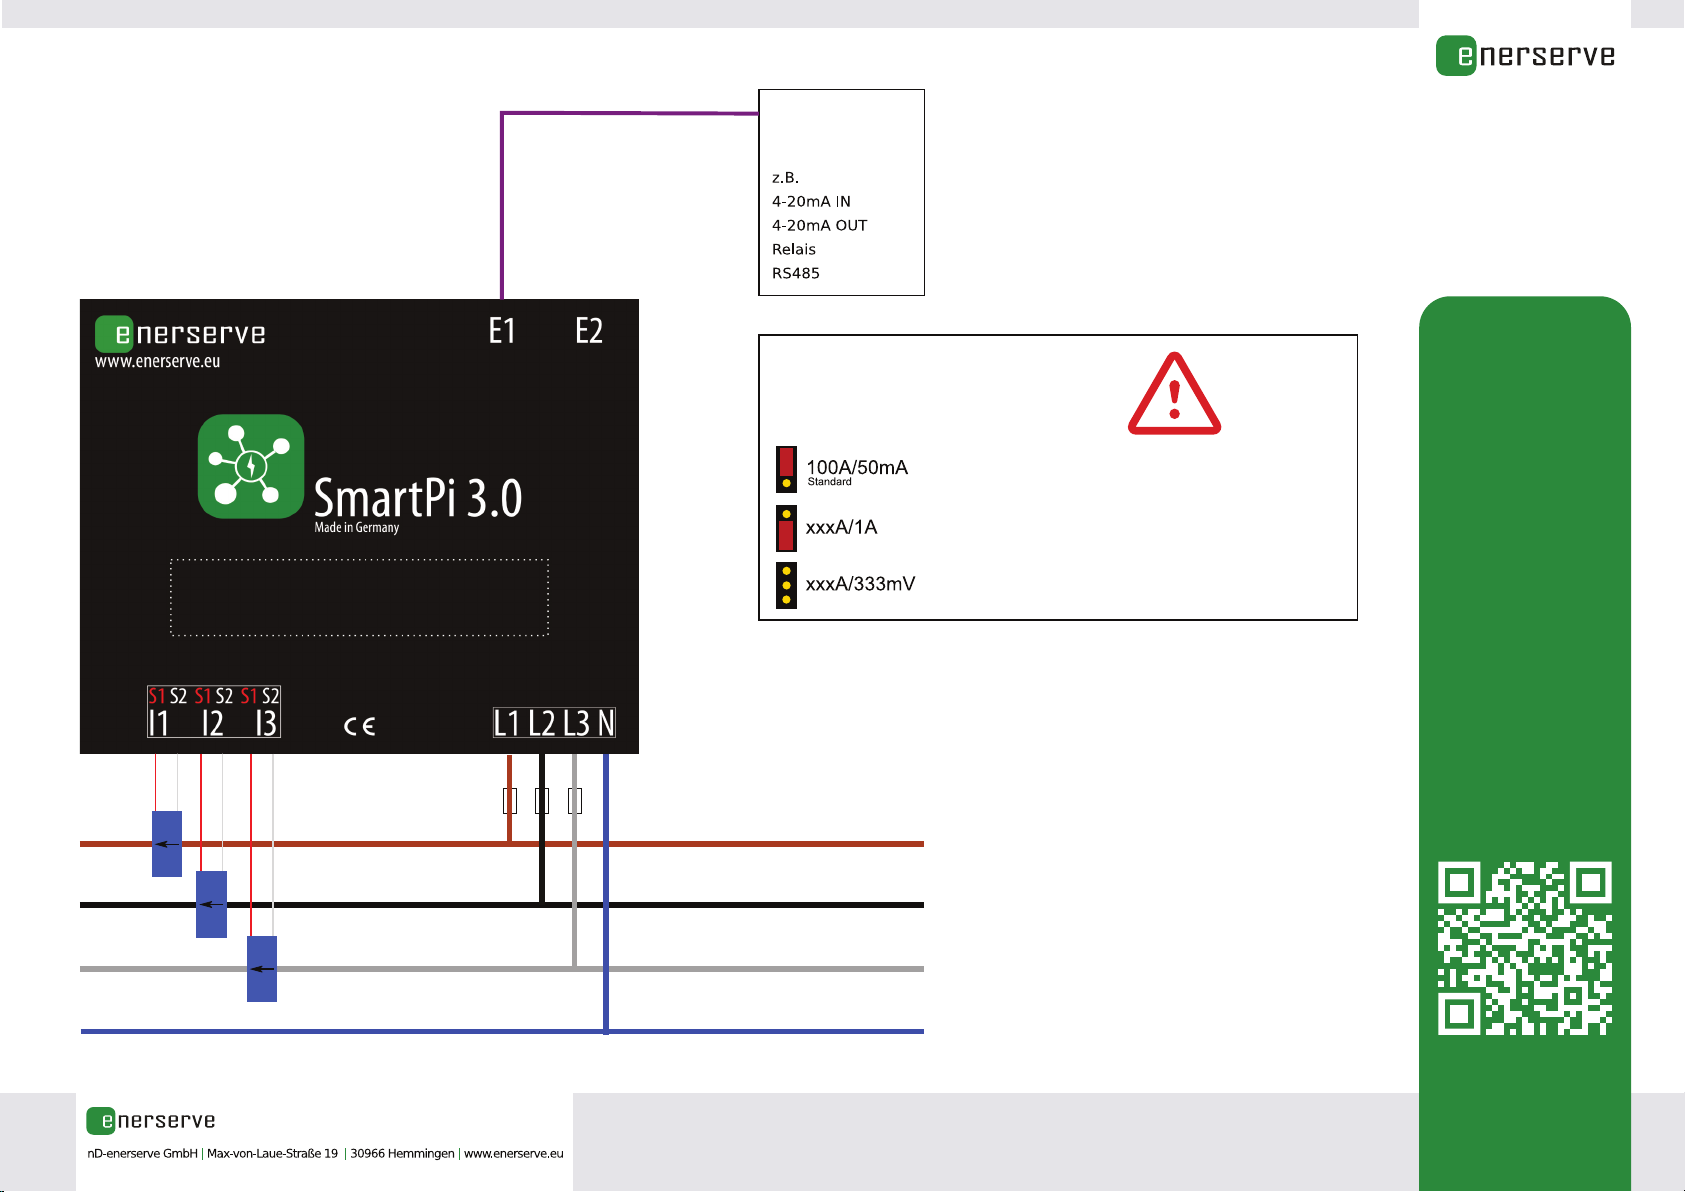The width and height of the screenshot is (1685, 1192).
Task: Scan-click the QR code on green sidebar
Action: point(1524,948)
